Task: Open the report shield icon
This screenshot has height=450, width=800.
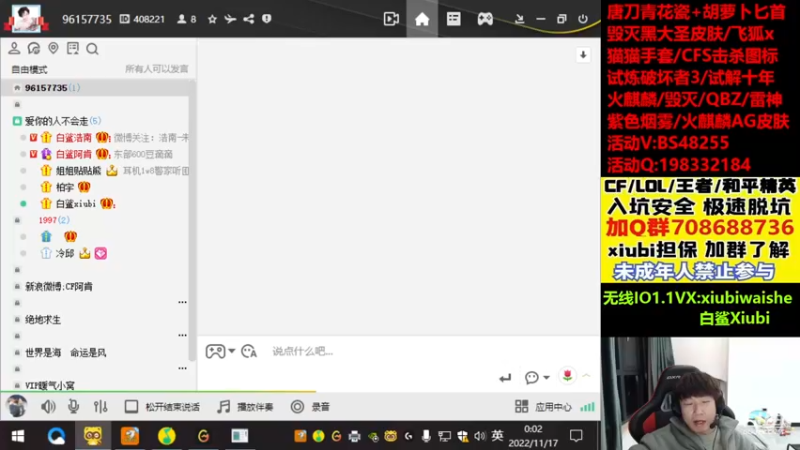Action: click(x=266, y=19)
